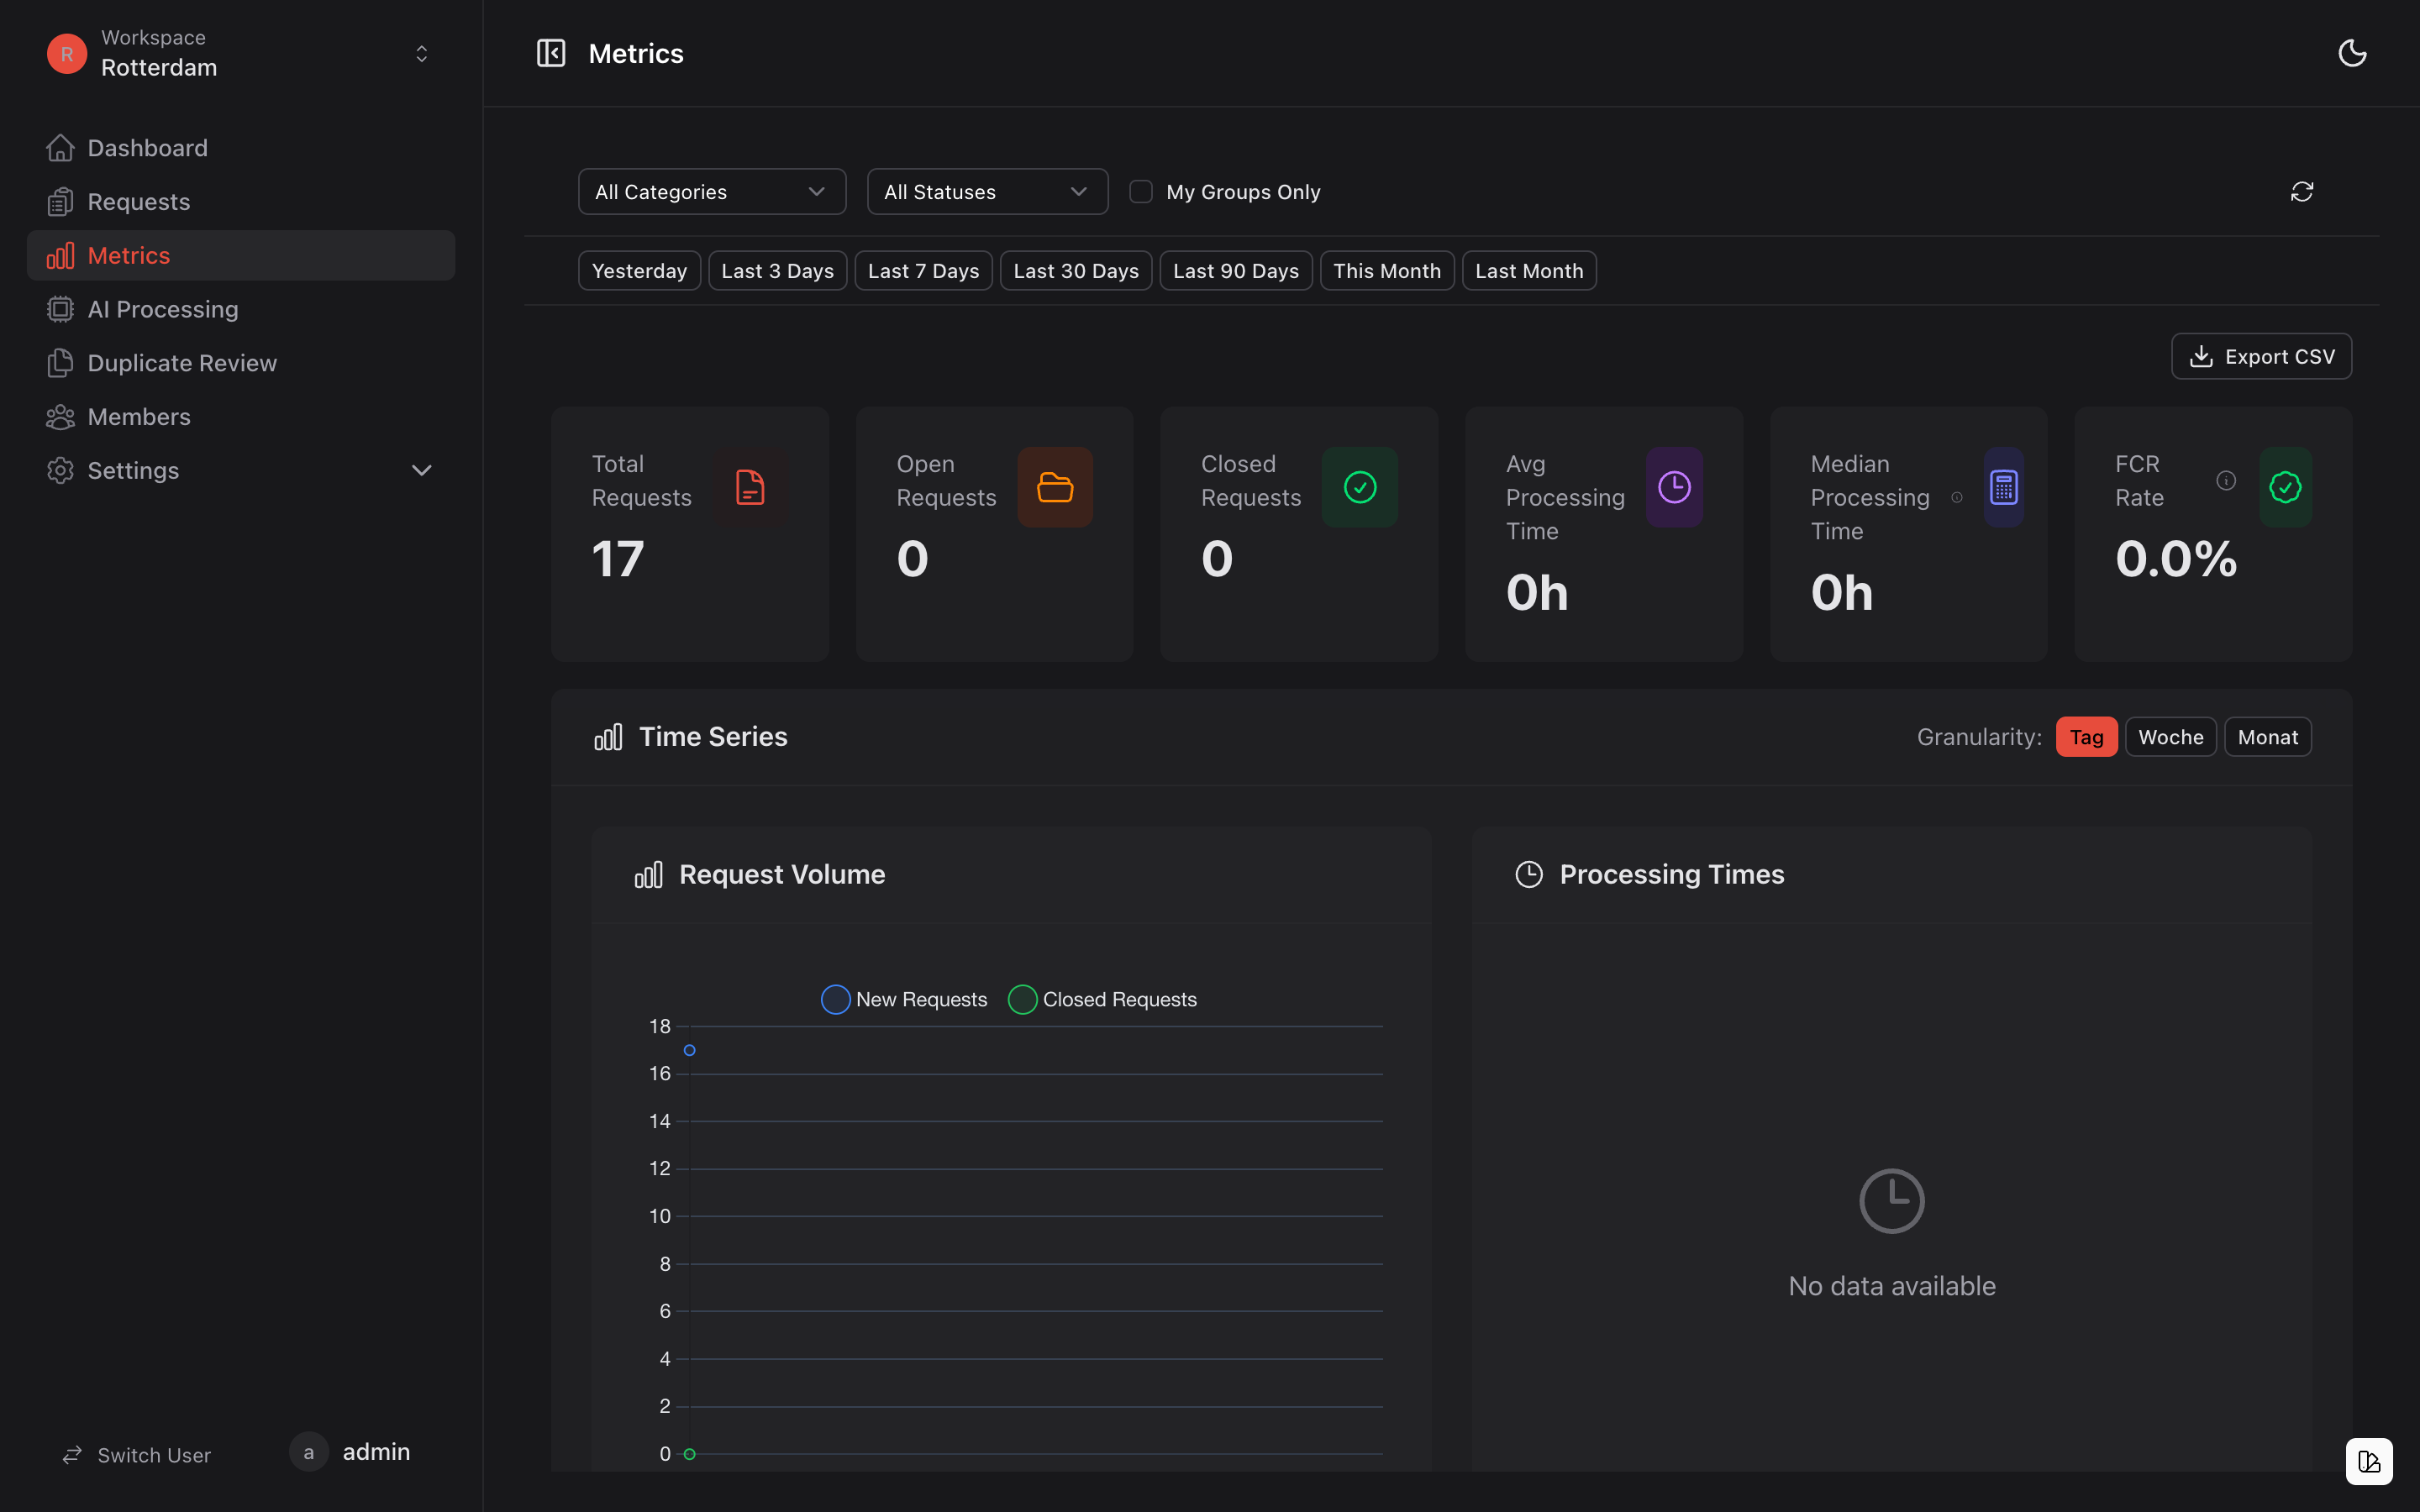Select Monat granularity option
This screenshot has height=1512, width=2420.
pos(2267,737)
